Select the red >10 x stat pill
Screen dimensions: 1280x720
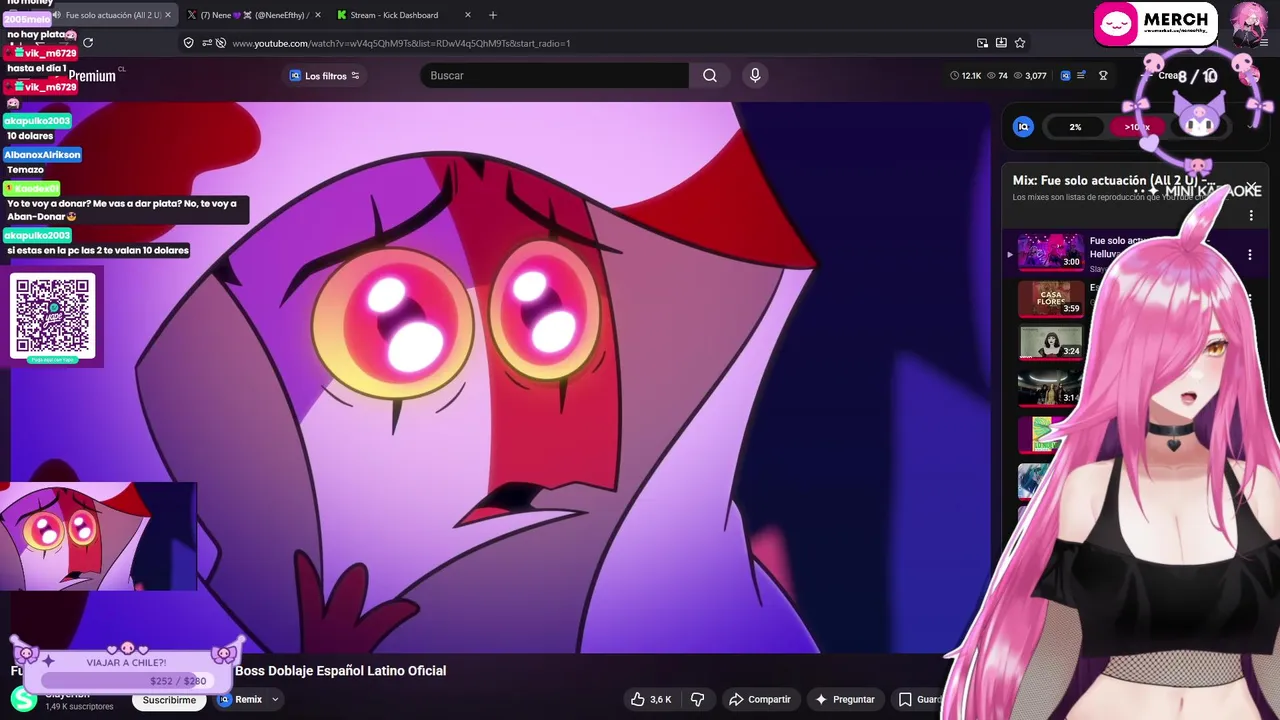[1137, 127]
